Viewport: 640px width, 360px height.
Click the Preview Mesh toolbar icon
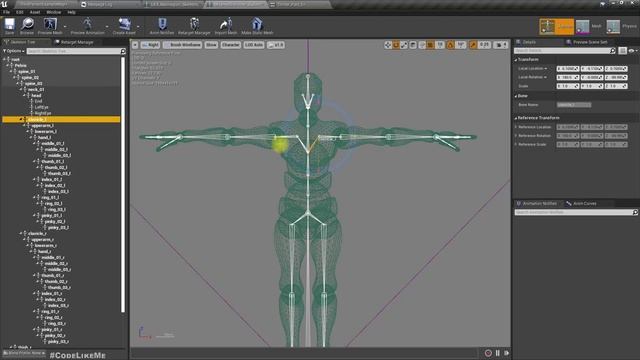click(x=50, y=24)
